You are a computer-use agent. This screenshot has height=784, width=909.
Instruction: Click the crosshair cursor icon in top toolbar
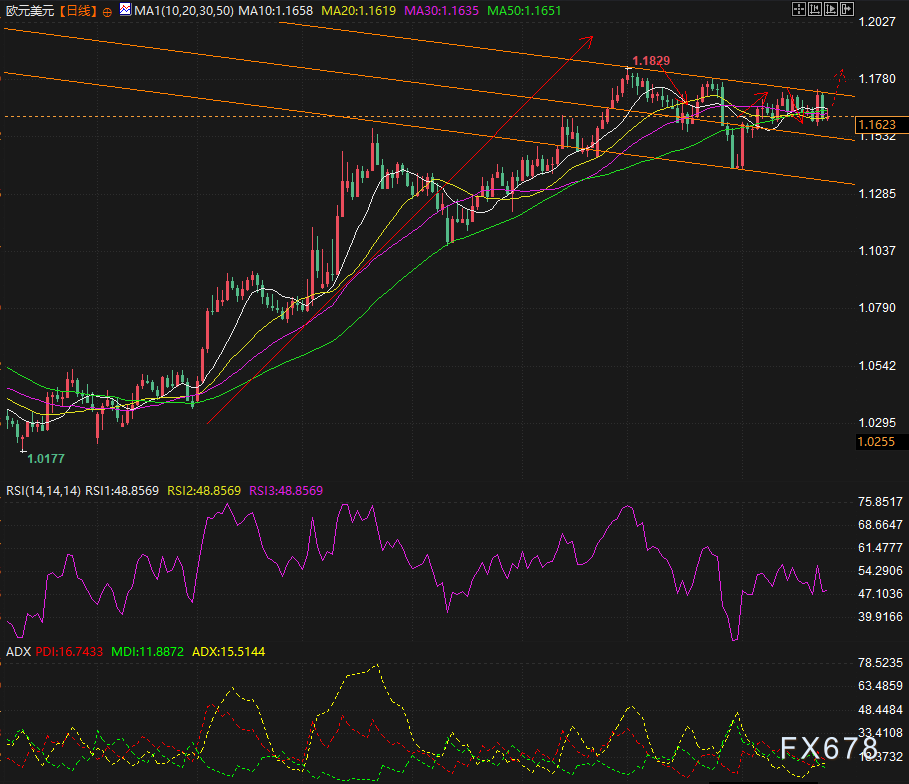(x=797, y=9)
